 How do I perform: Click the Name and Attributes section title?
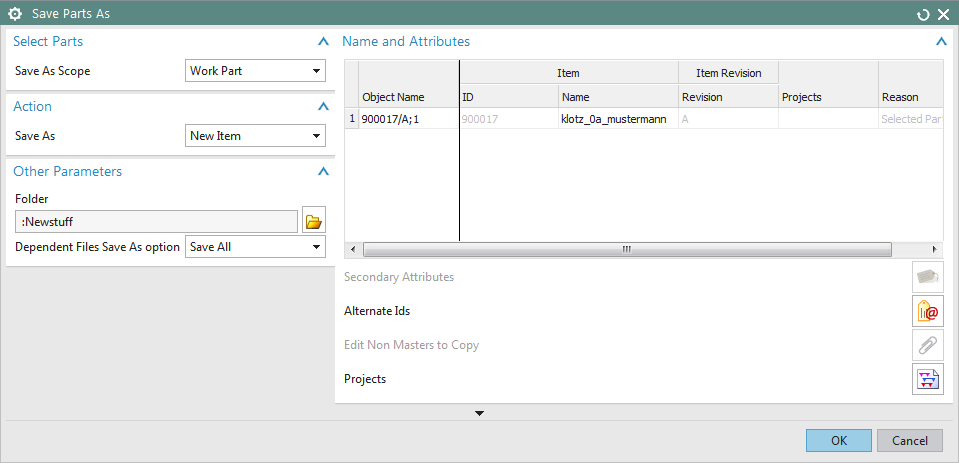[x=406, y=42]
